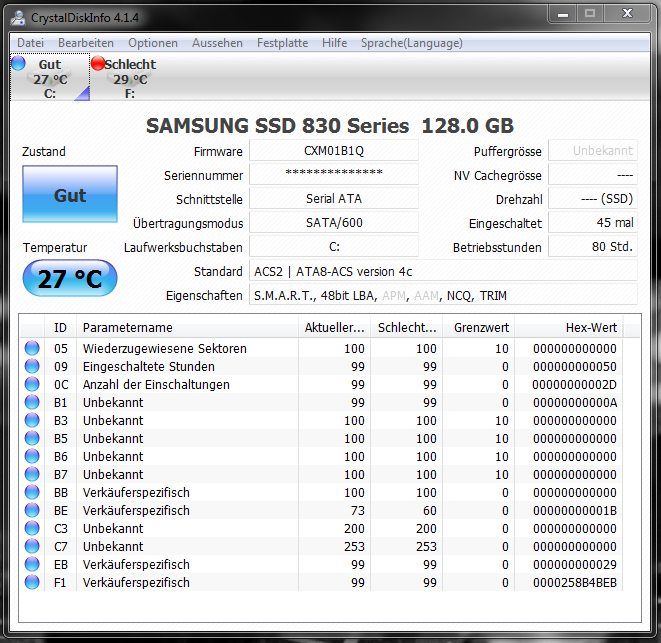The width and height of the screenshot is (661, 643).
Task: Click the worst value 200 in row C3
Action: pos(426,528)
